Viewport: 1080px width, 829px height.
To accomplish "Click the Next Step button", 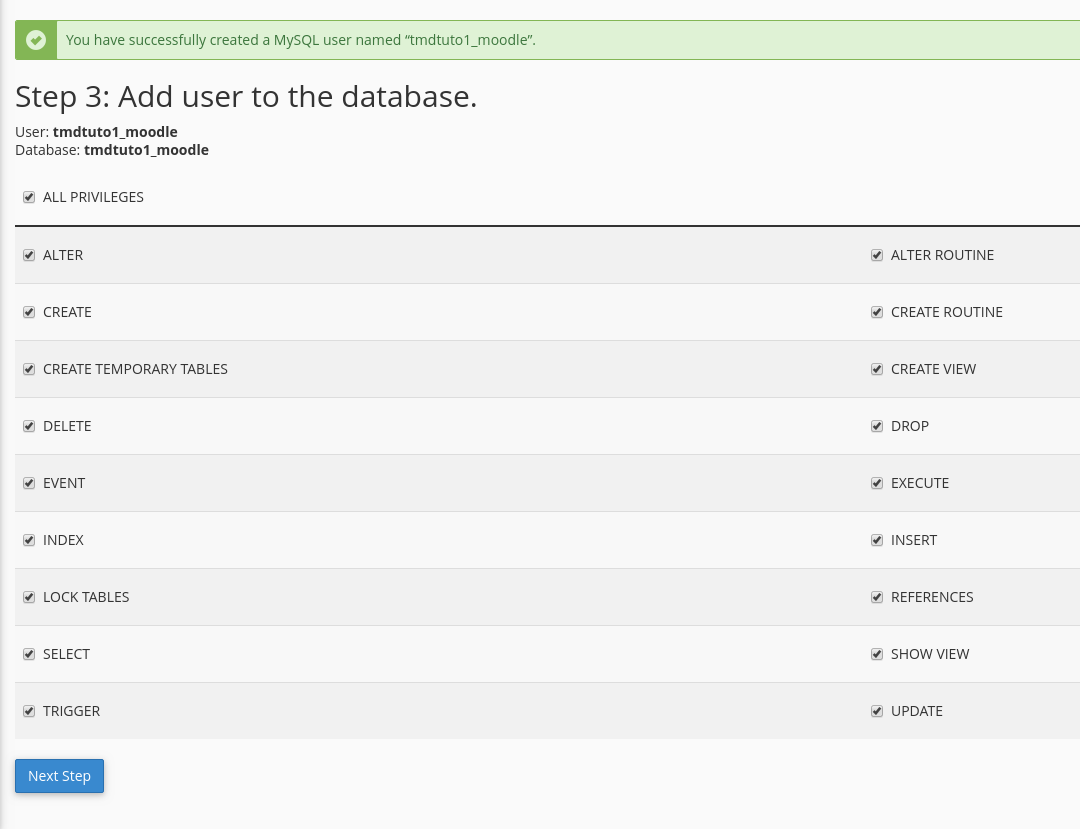I will click(x=59, y=776).
